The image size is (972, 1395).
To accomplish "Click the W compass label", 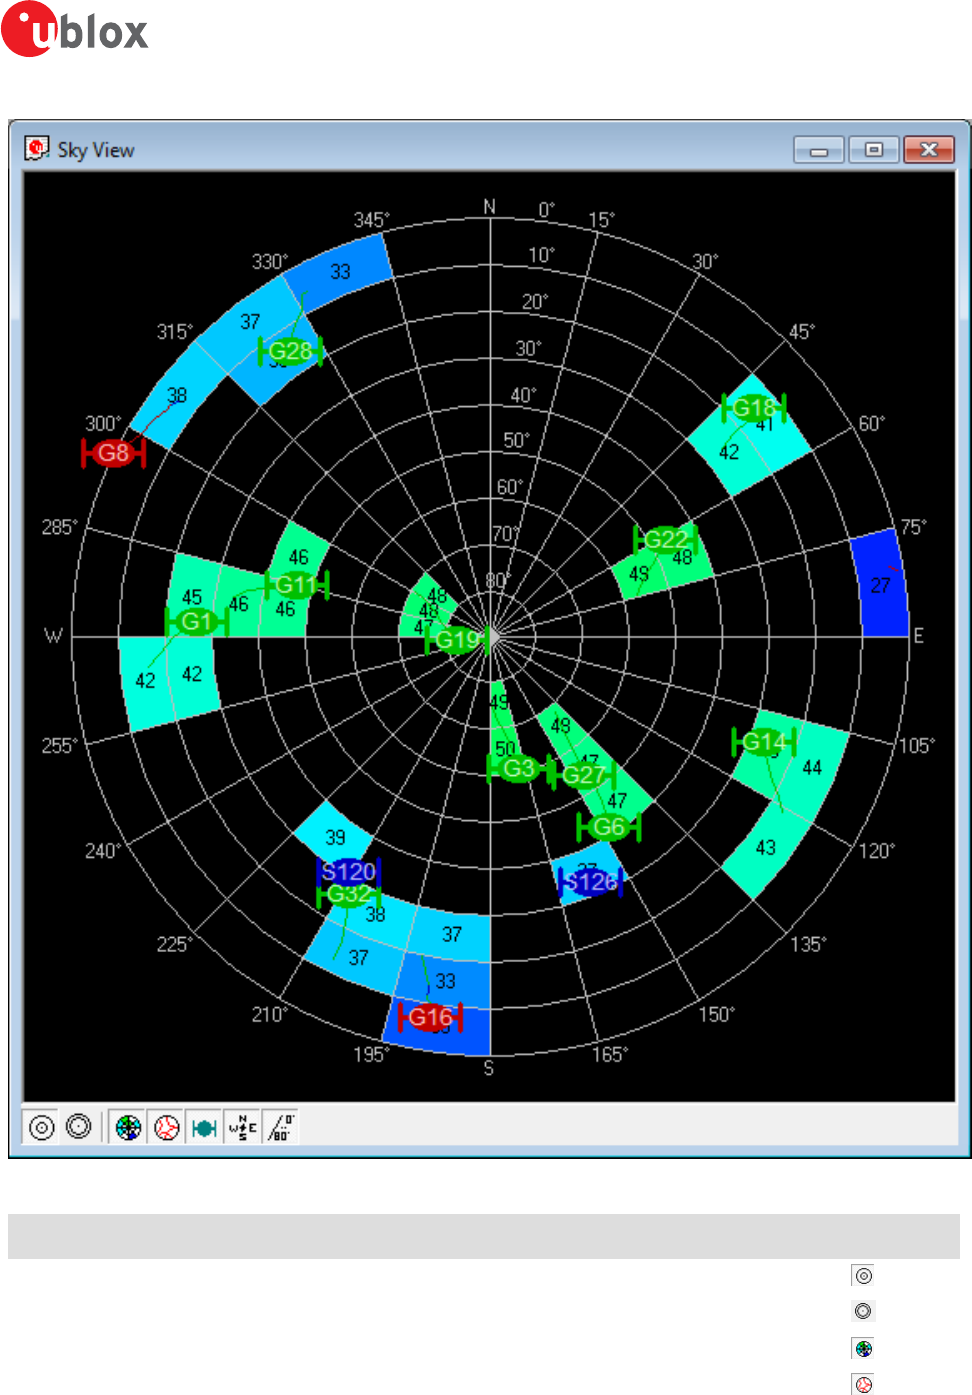I will pos(54,636).
